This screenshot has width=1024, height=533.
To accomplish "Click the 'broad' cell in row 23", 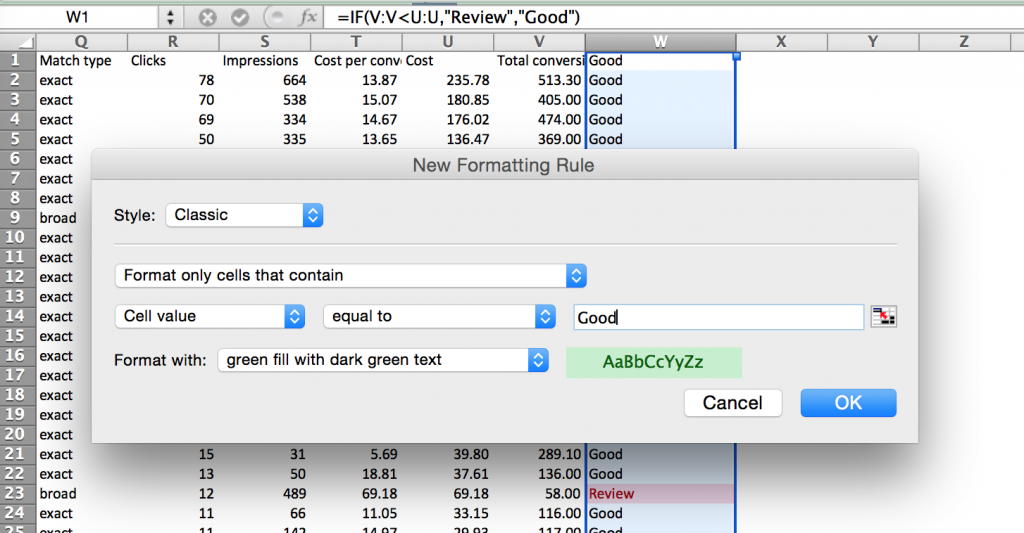I will tap(82, 494).
